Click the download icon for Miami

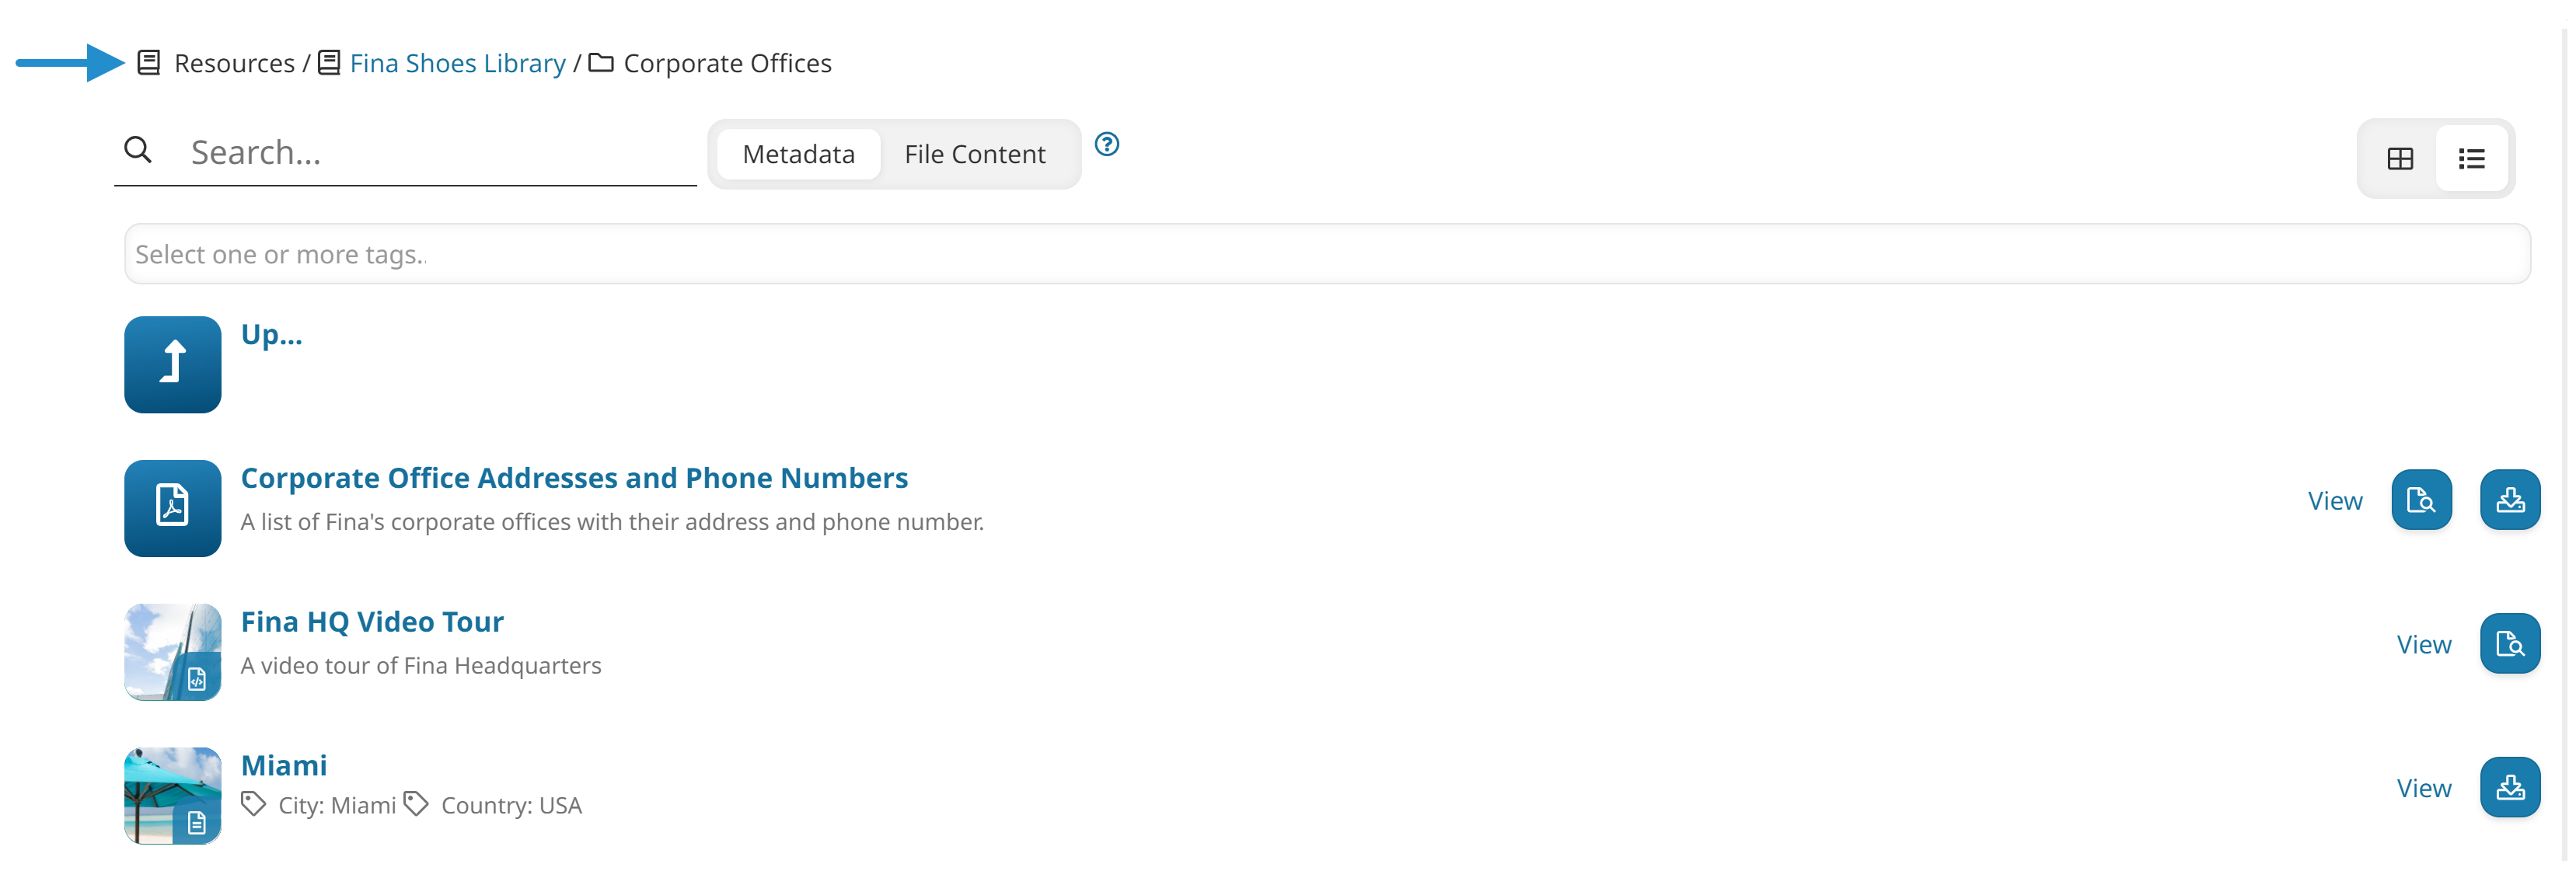(x=2508, y=787)
